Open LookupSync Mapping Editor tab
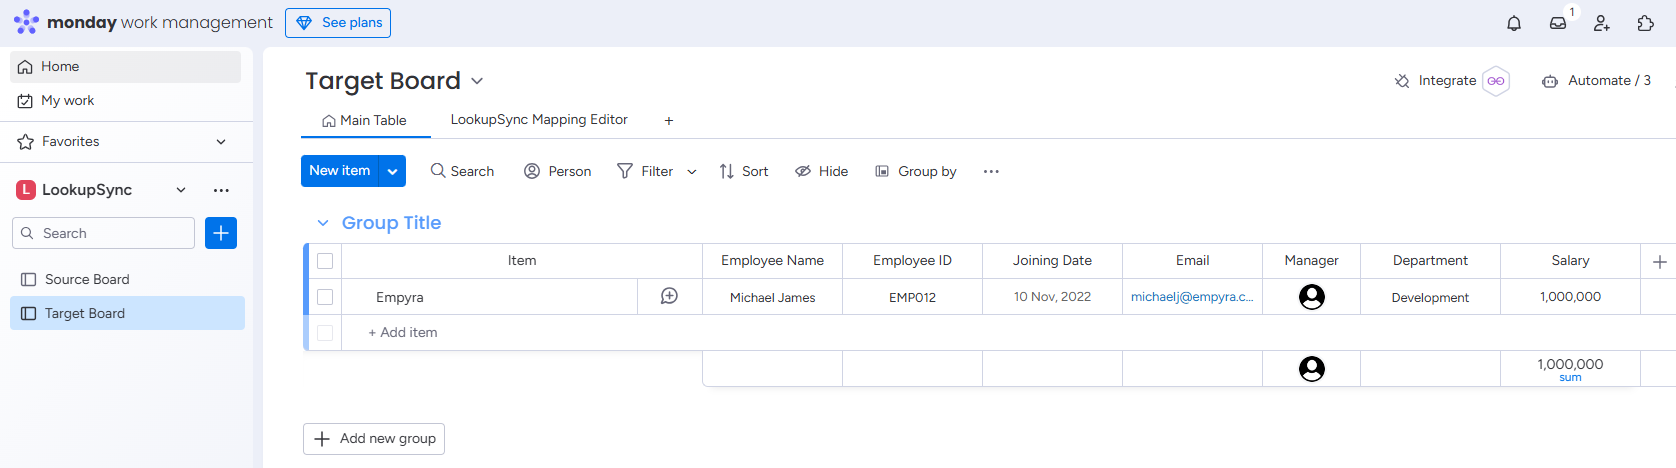 pyautogui.click(x=539, y=120)
